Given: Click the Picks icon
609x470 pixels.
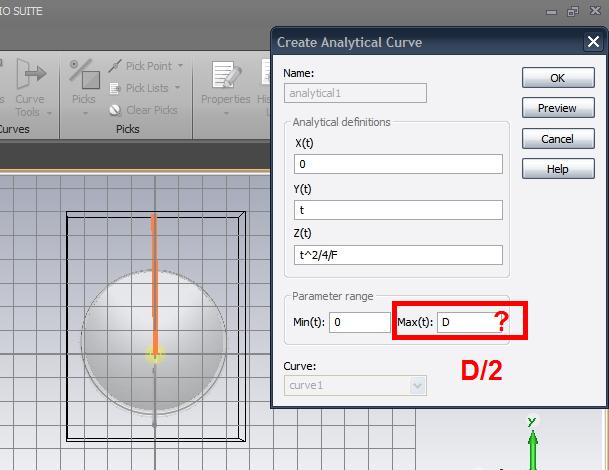Looking at the screenshot, I should click(84, 74).
